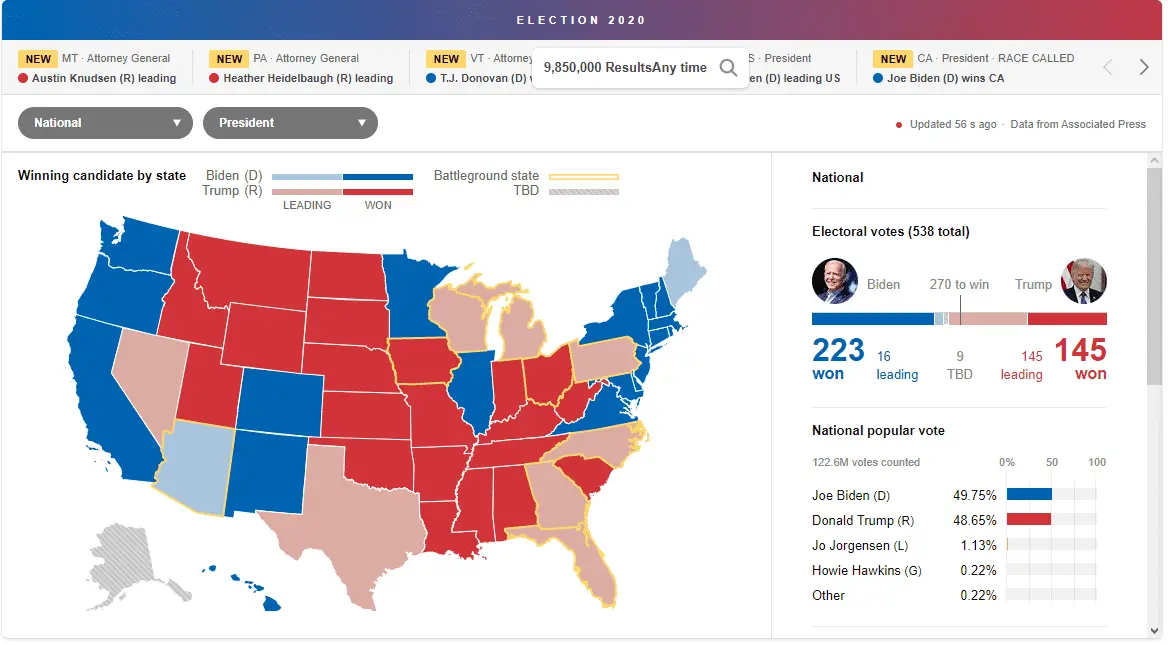Click the dark blue Biden won swatch
The height and width of the screenshot is (645, 1168).
[378, 177]
